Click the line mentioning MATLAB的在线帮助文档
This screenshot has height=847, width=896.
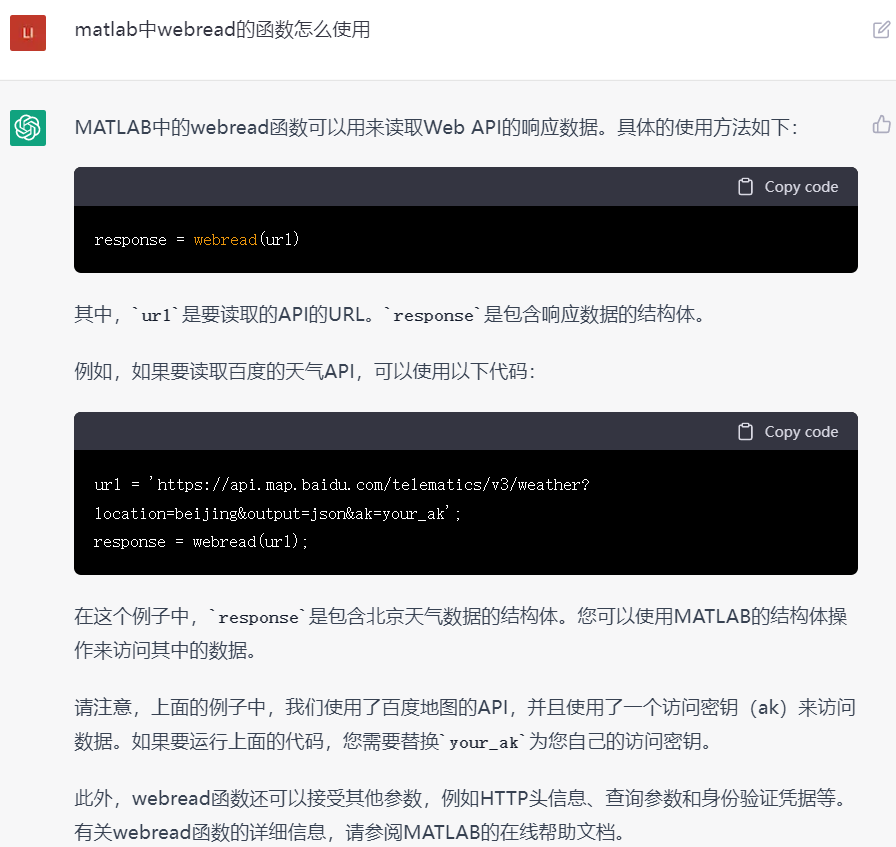[349, 832]
